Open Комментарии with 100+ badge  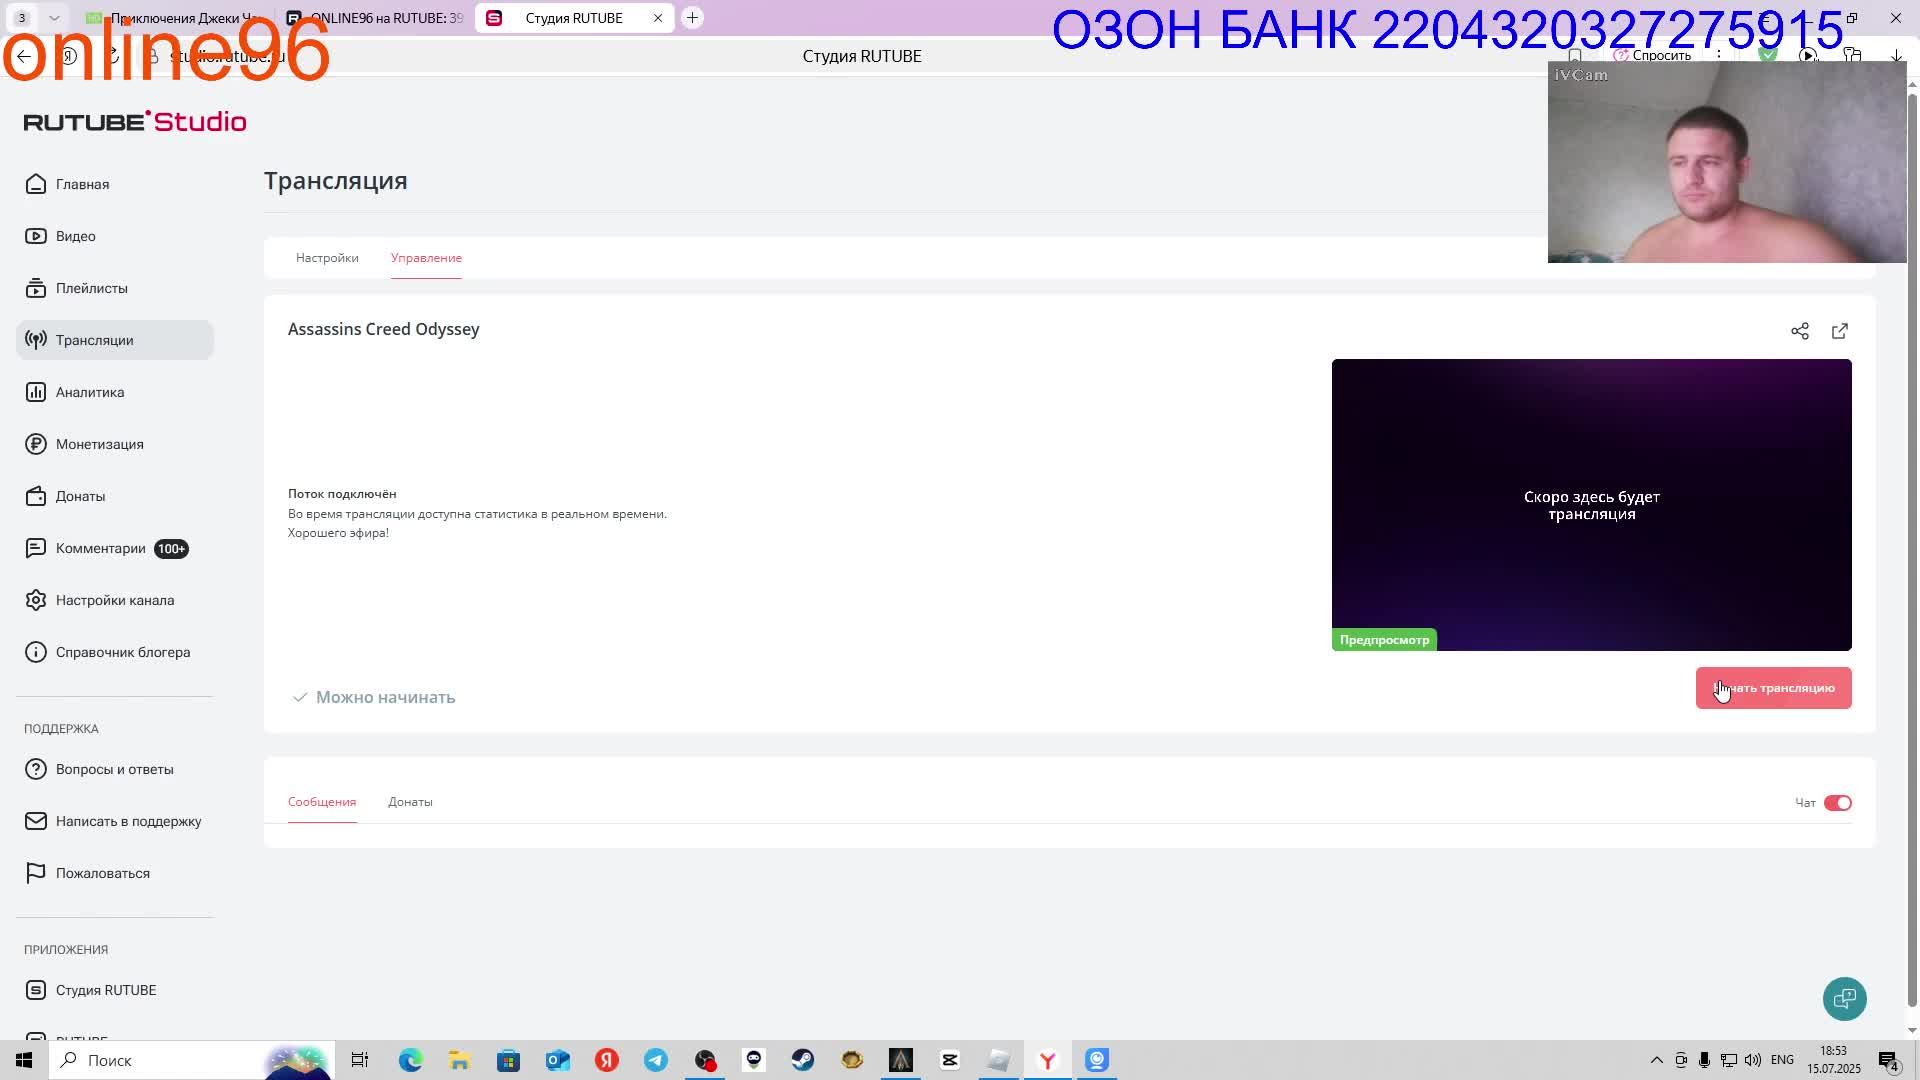click(101, 548)
